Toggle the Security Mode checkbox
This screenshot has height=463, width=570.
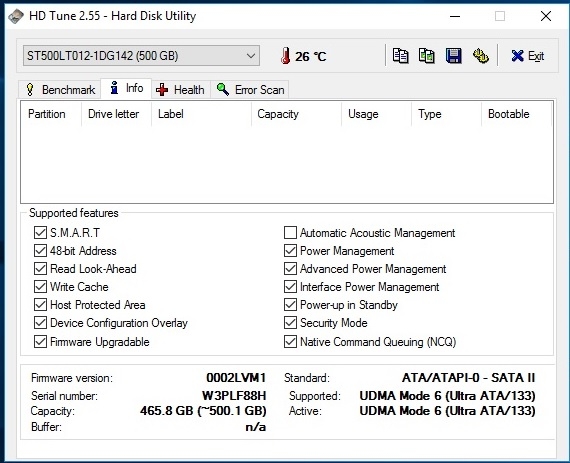coord(290,323)
